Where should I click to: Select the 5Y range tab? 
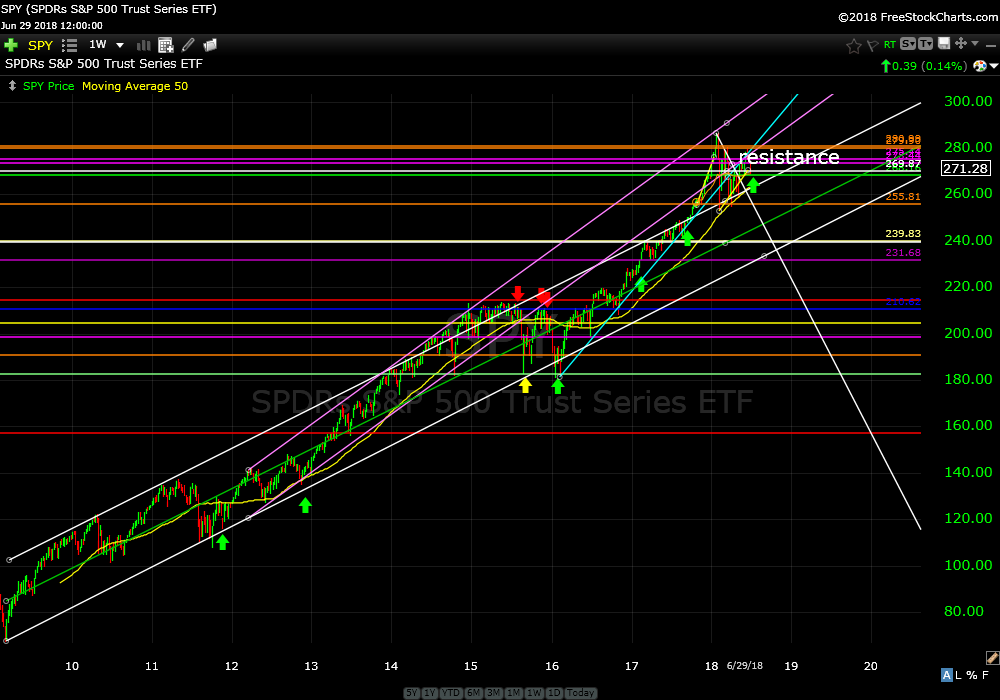(x=411, y=693)
